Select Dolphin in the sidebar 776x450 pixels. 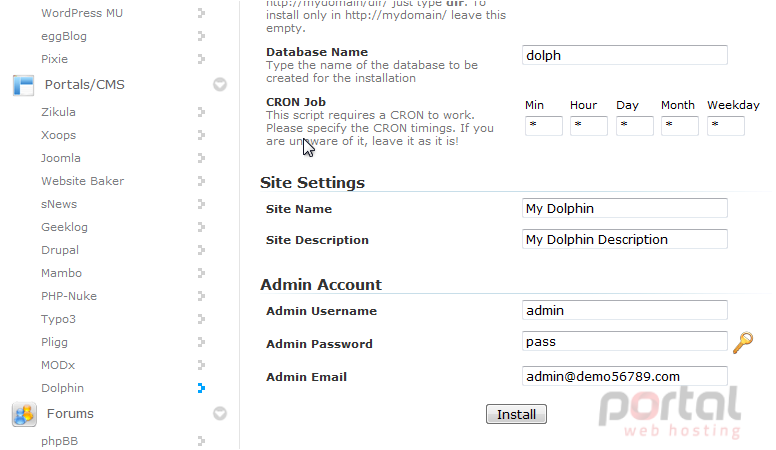(62, 388)
